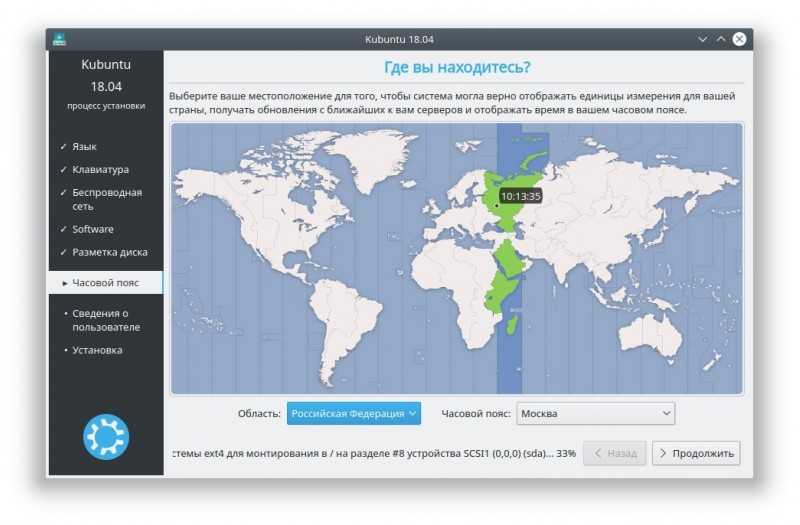Select the Клавиатура step in sidebar
This screenshot has height=525, width=800.
(x=101, y=169)
